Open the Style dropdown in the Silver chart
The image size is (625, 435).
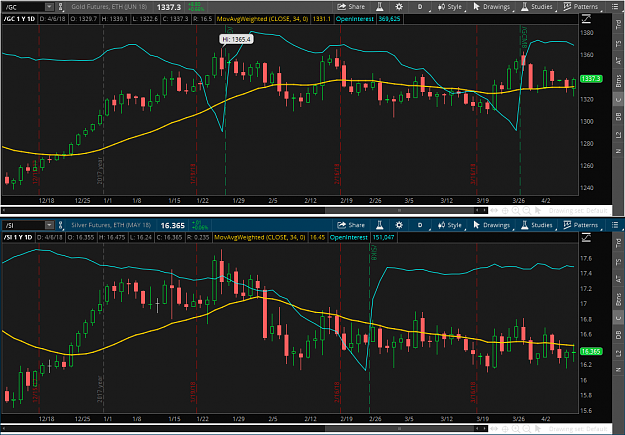[x=450, y=225]
